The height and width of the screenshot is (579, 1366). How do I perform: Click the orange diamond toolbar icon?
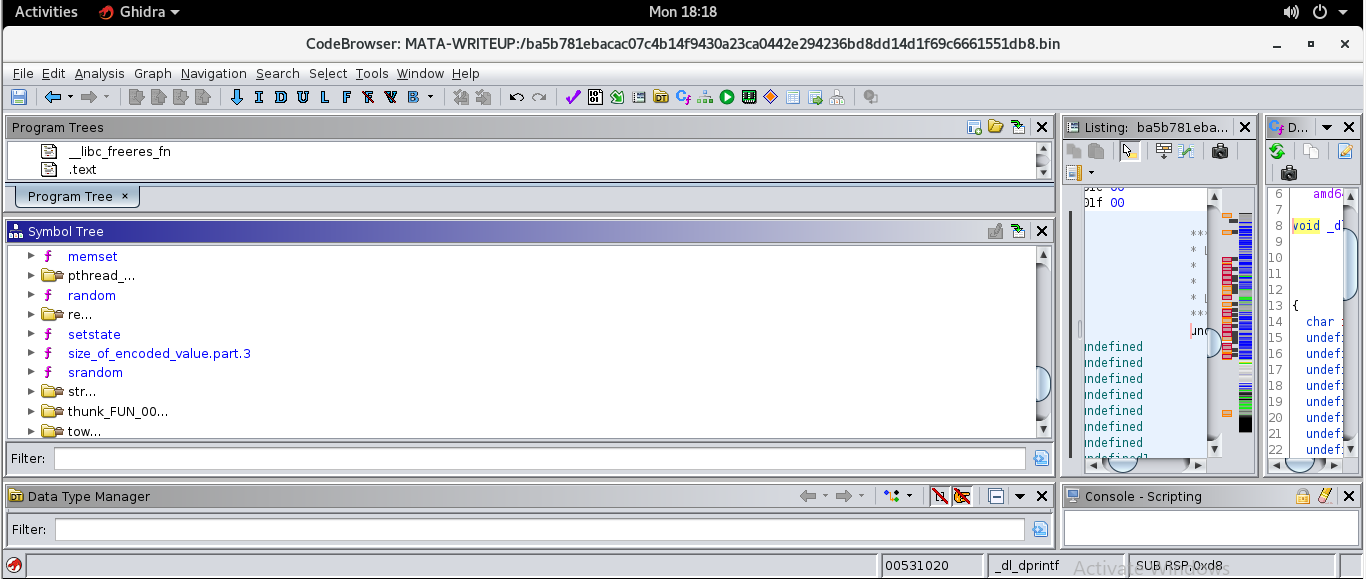[x=771, y=97]
